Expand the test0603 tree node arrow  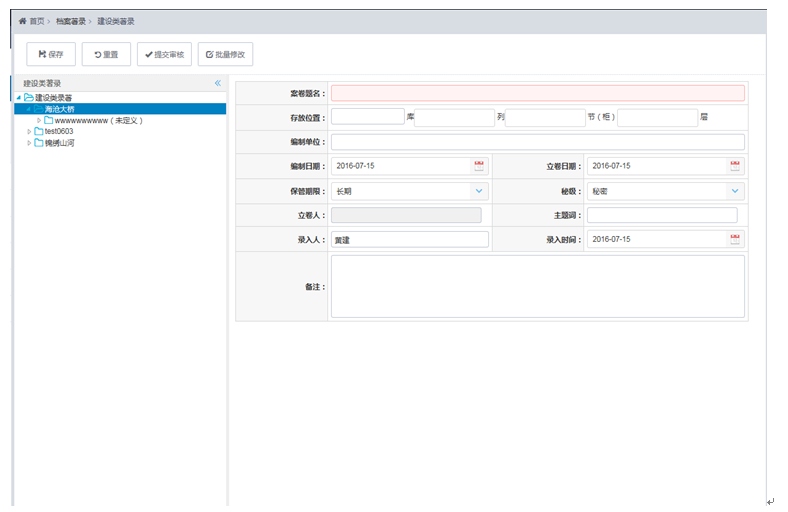click(29, 132)
